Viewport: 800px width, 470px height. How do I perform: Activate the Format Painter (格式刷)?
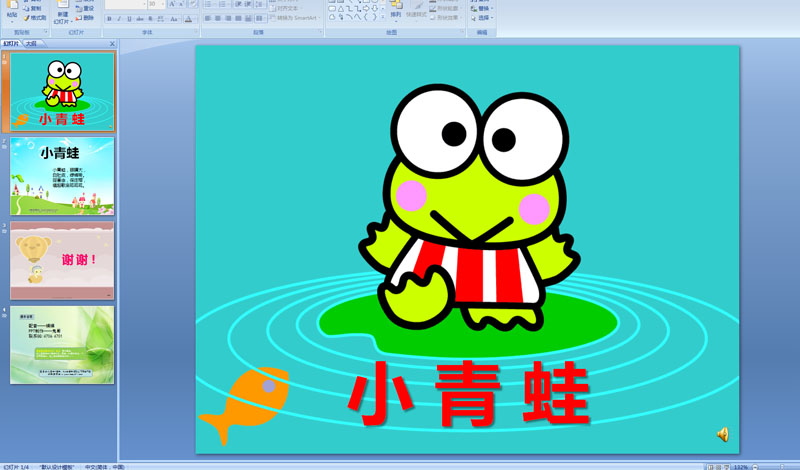35,18
